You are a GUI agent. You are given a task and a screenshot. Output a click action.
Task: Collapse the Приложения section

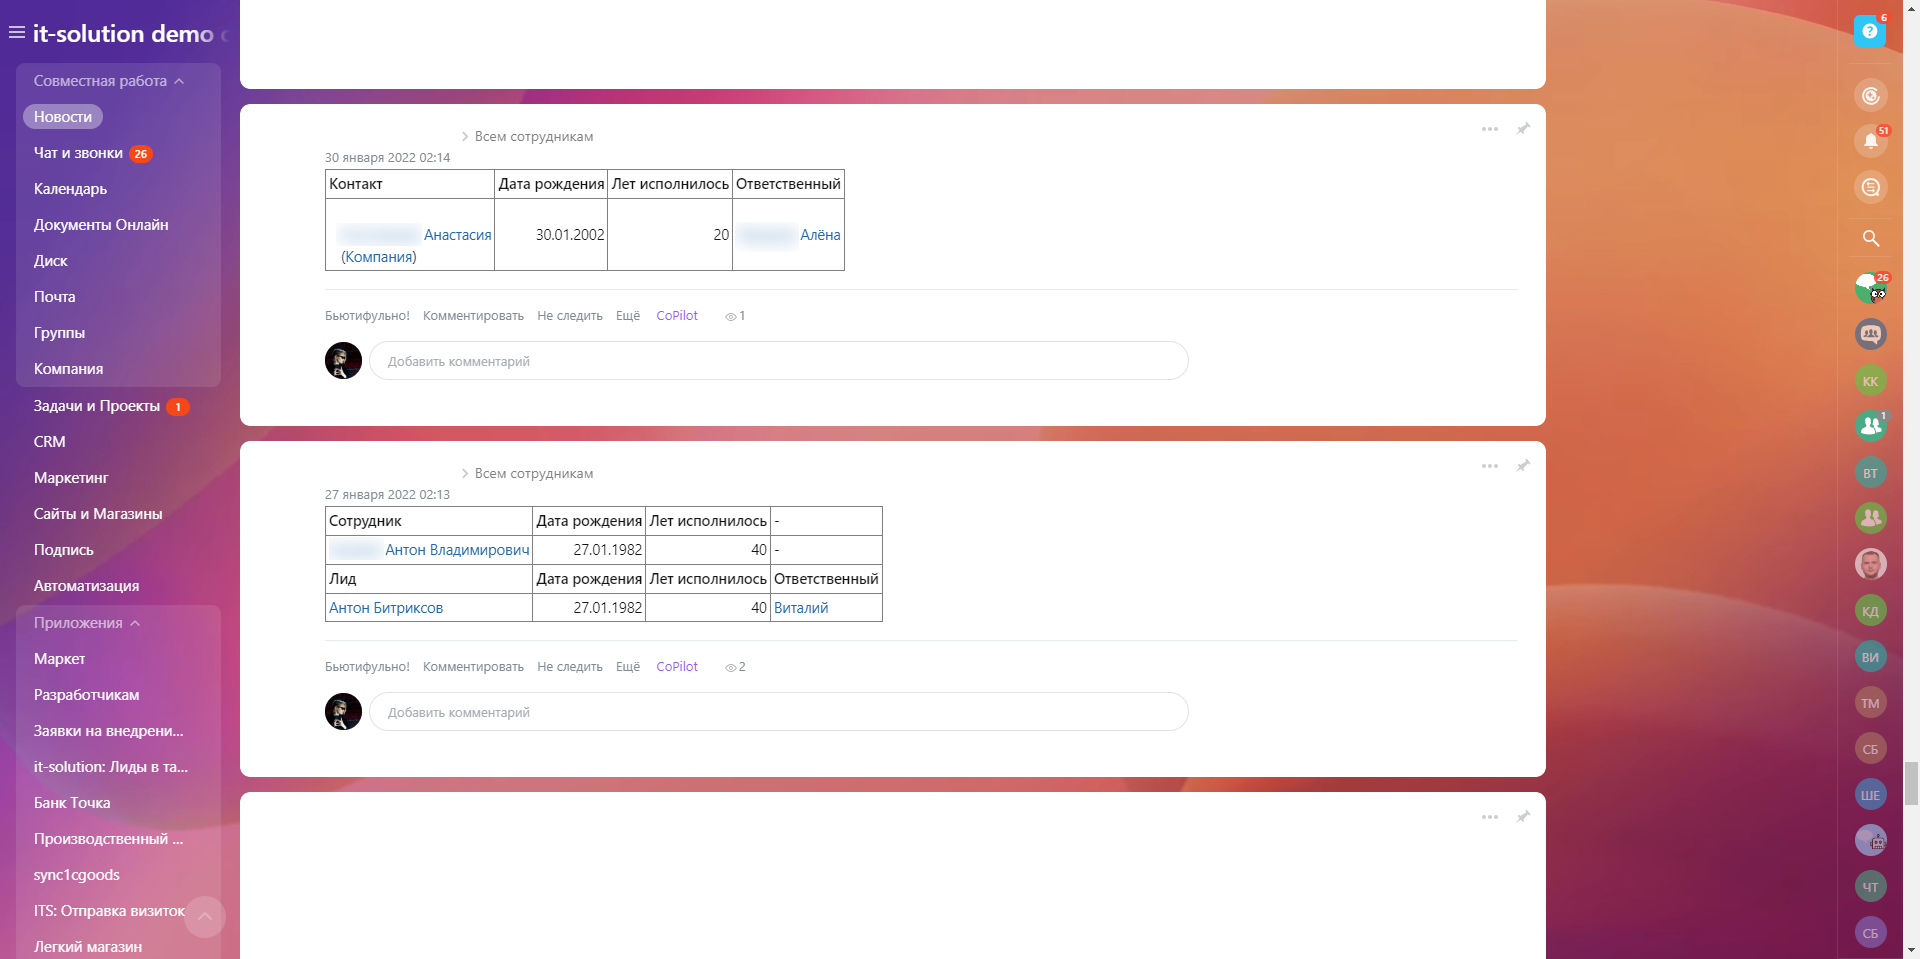coord(87,623)
